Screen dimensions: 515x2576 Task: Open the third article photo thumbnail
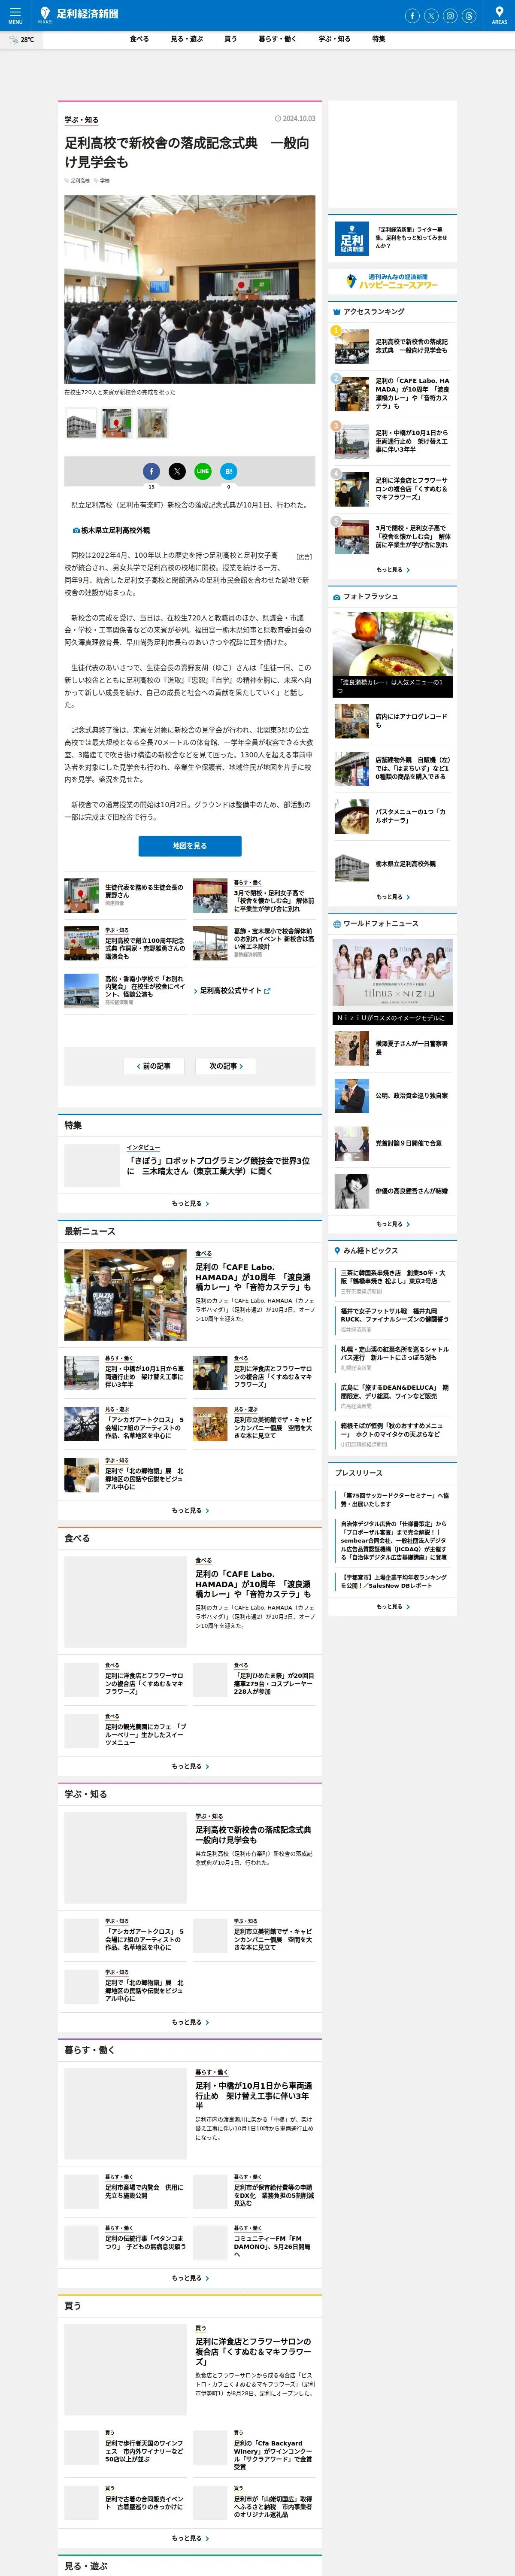click(153, 423)
